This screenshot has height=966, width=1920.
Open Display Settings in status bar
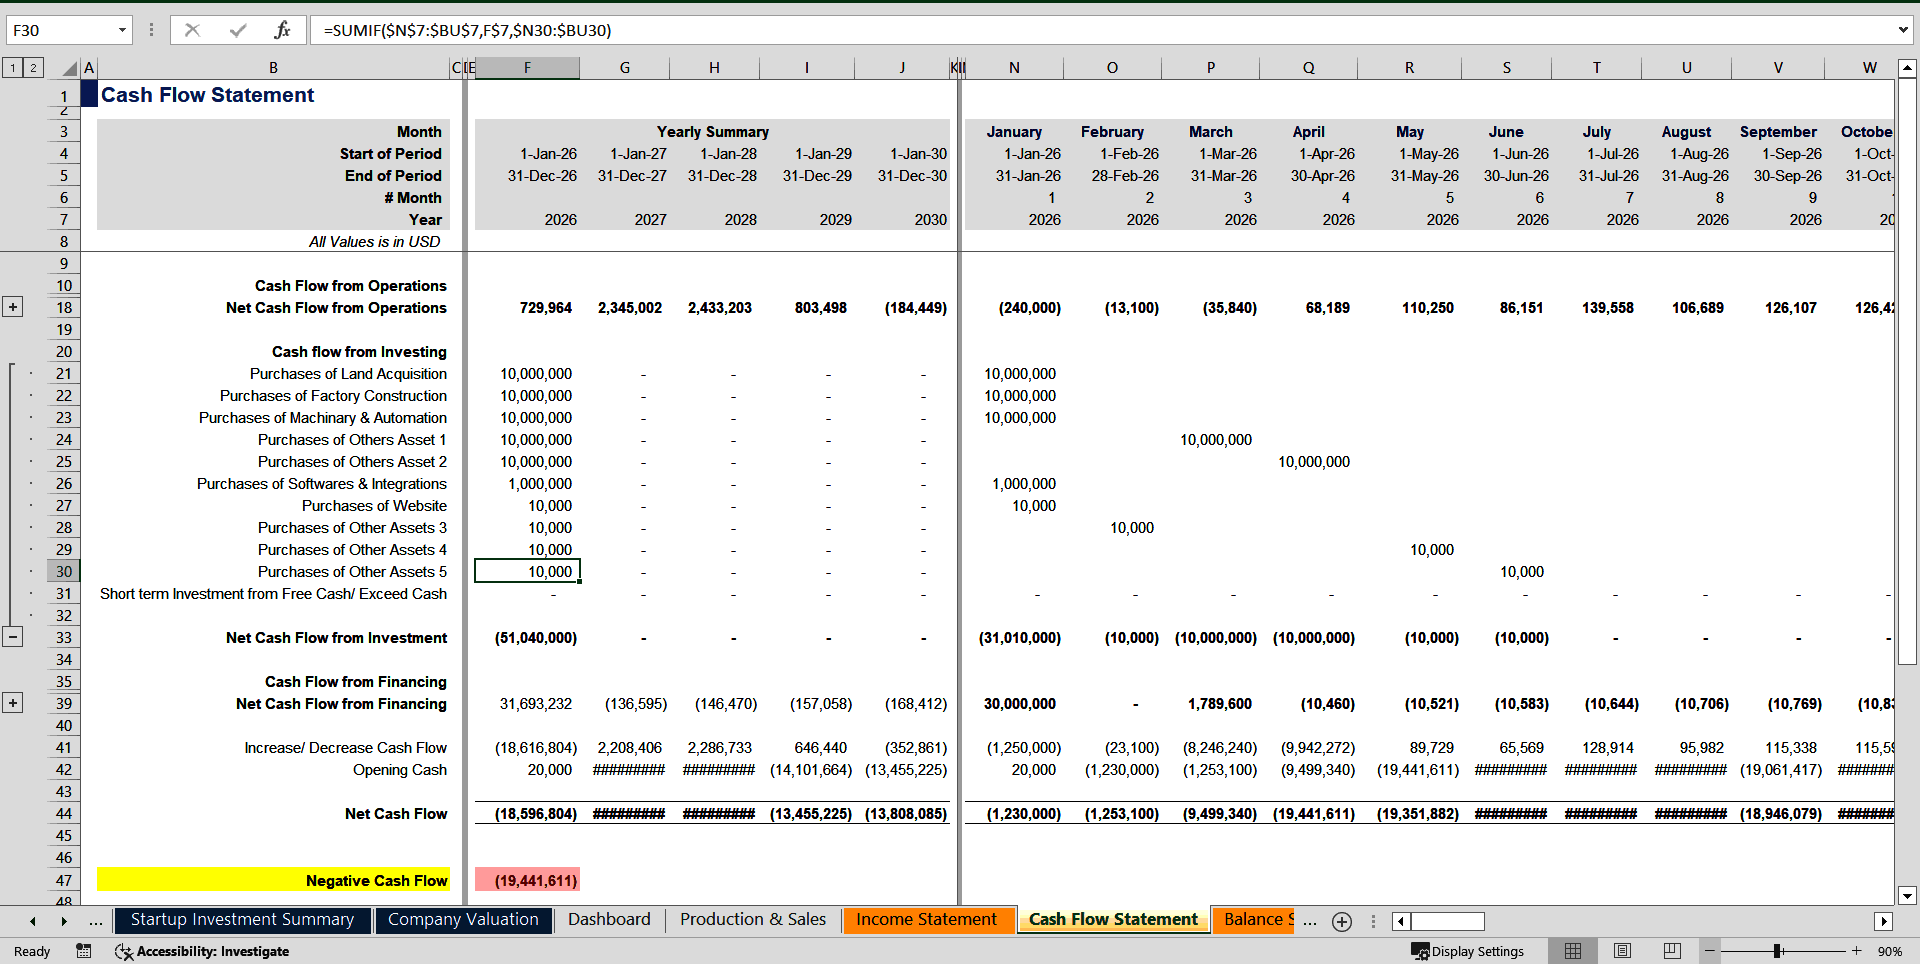click(1468, 951)
